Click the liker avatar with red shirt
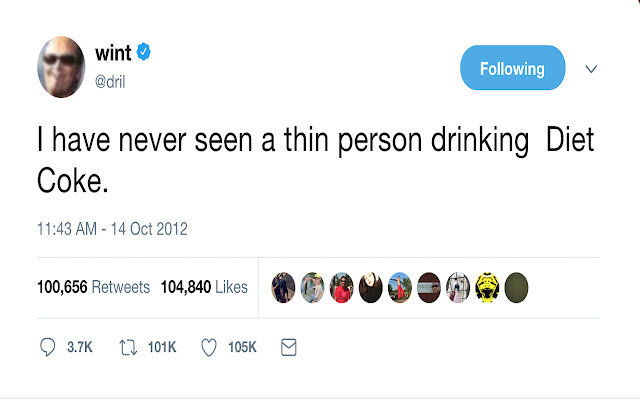This screenshot has width=640, height=400. tap(341, 287)
